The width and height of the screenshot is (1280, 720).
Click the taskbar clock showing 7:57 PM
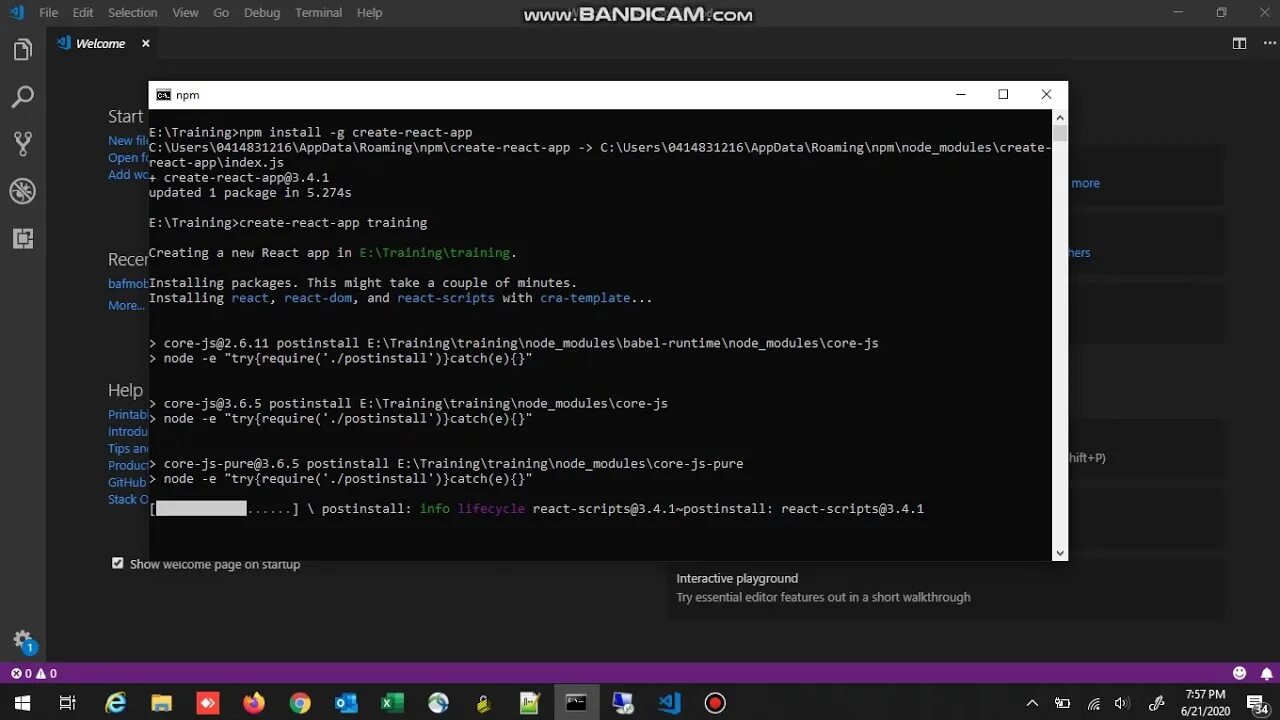[x=1205, y=703]
